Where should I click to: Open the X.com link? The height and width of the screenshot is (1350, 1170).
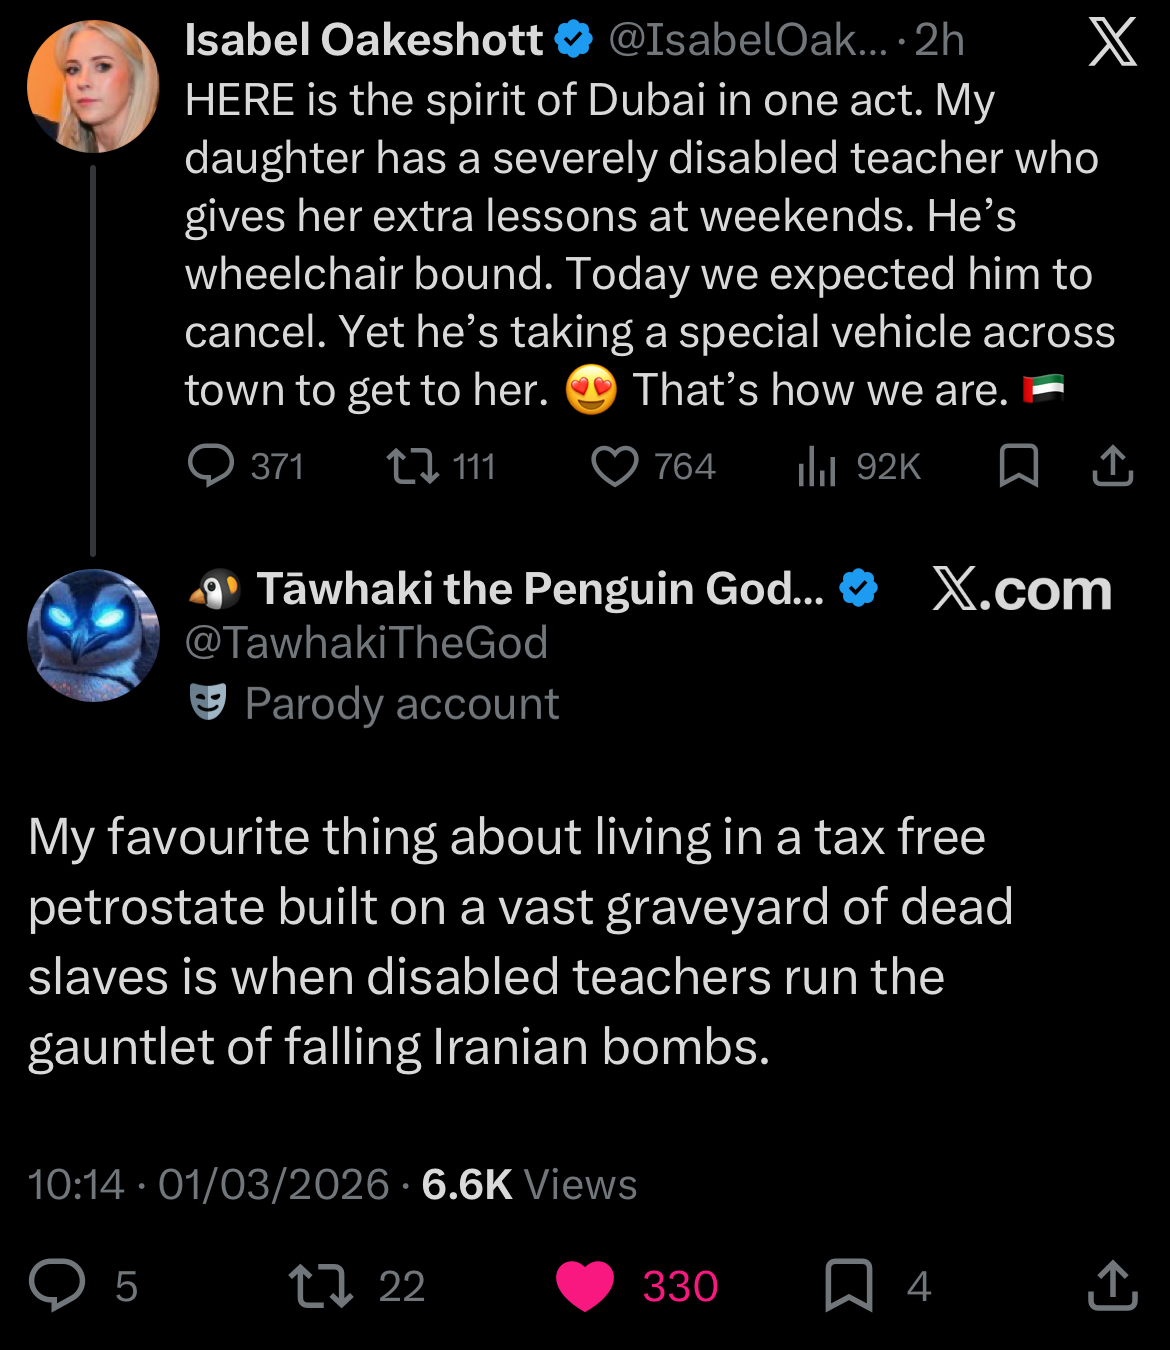point(1021,590)
